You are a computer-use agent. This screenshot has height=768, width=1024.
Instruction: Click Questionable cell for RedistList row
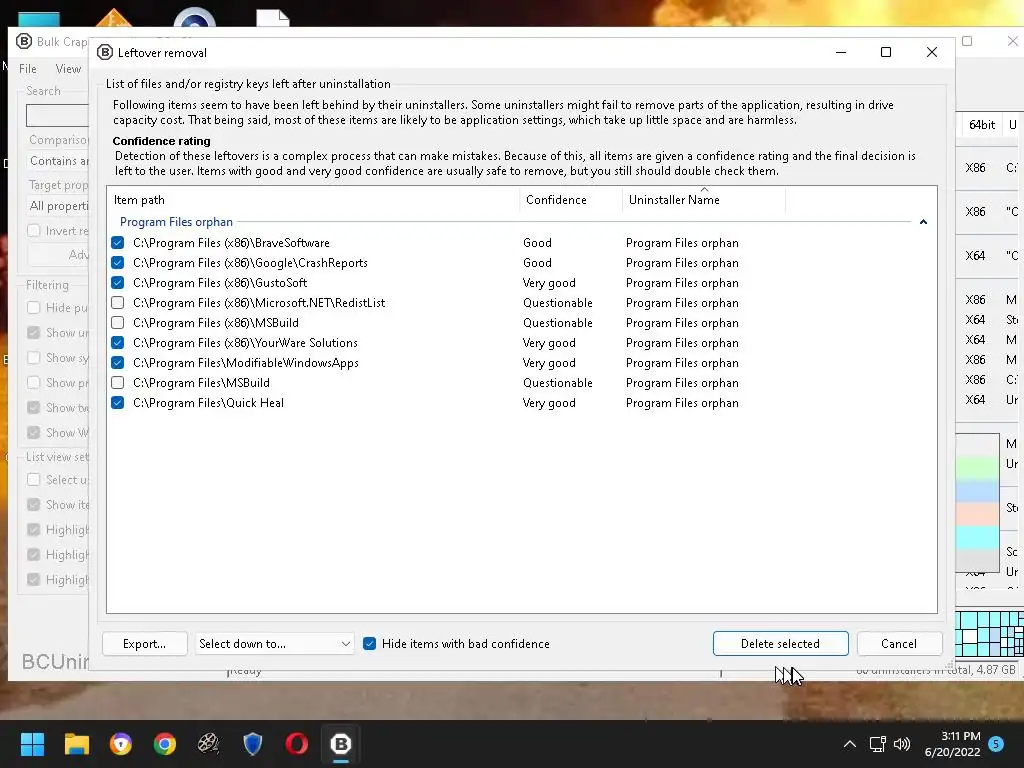[x=558, y=303]
